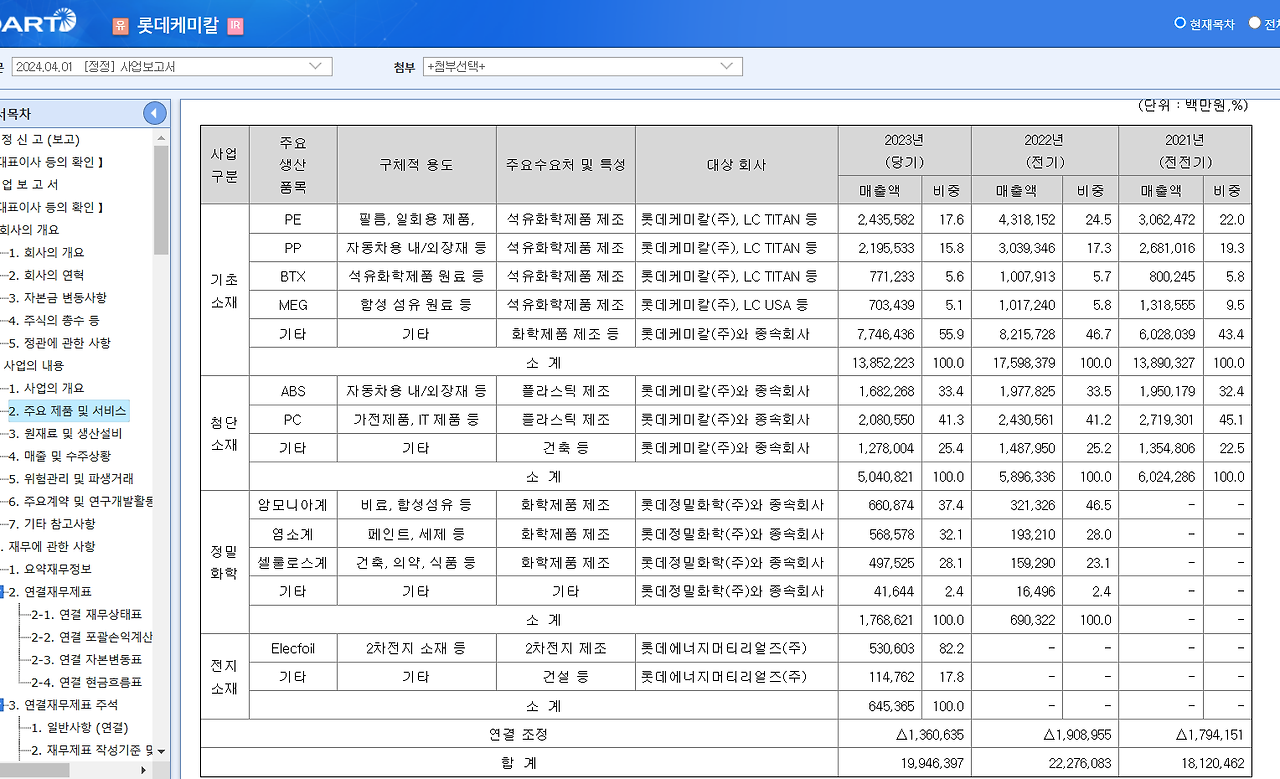
Task: Click the orange 유 market badge
Action: 120,27
